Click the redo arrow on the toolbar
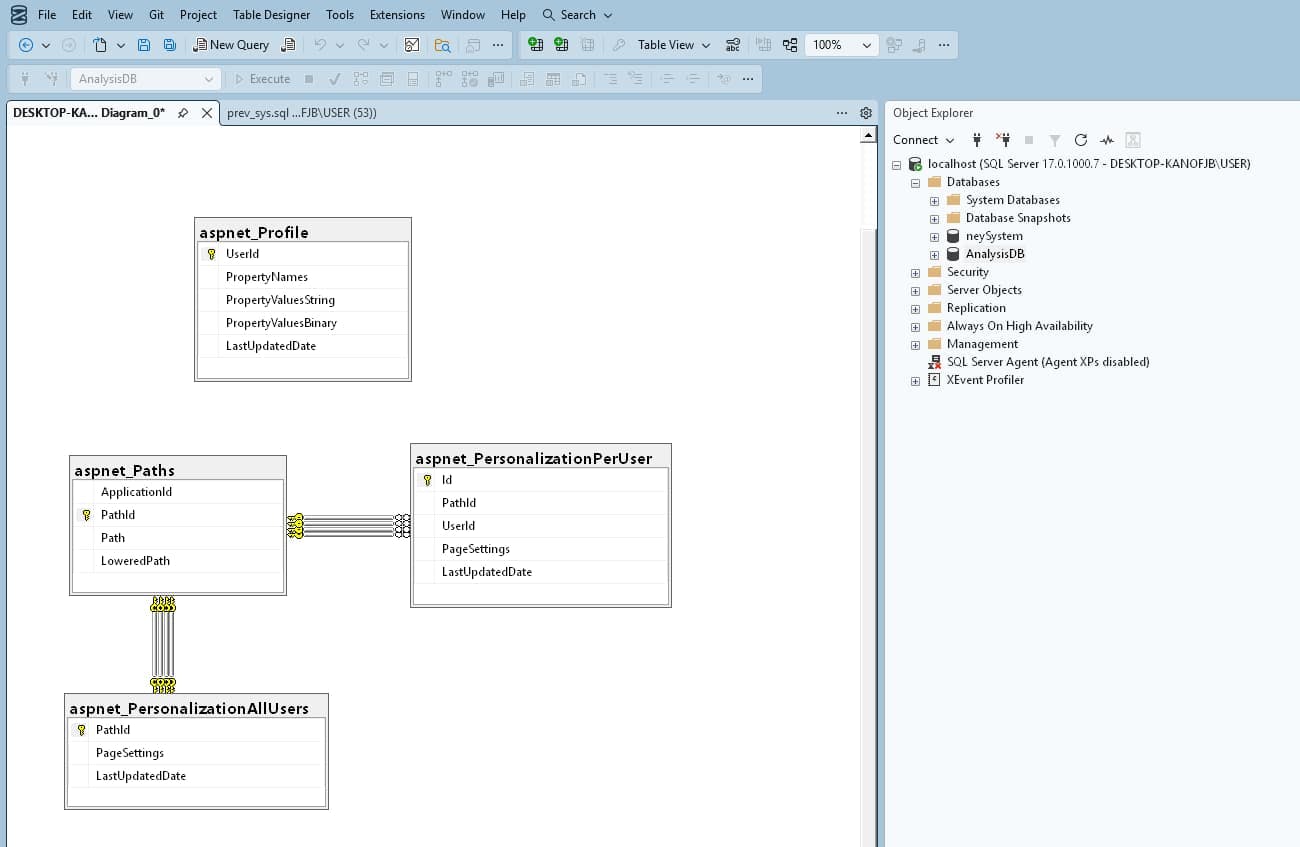The height and width of the screenshot is (847, 1300). tap(366, 44)
